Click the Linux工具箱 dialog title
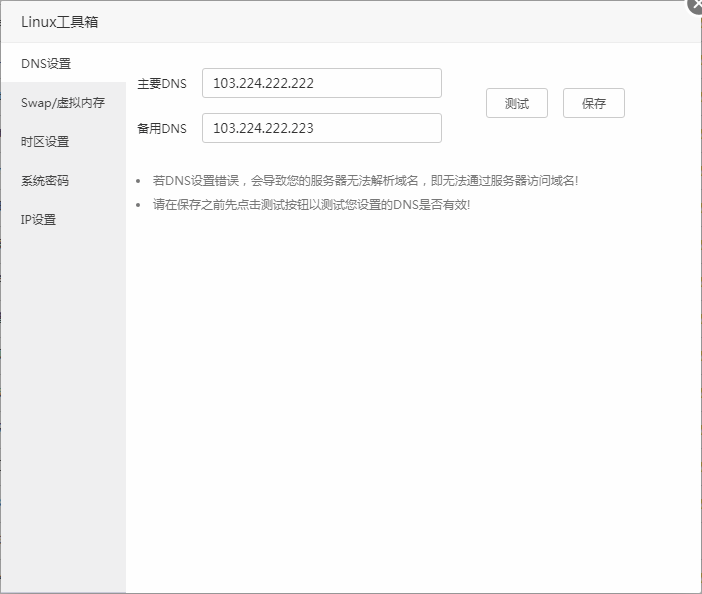Image resolution: width=702 pixels, height=594 pixels. click(59, 21)
